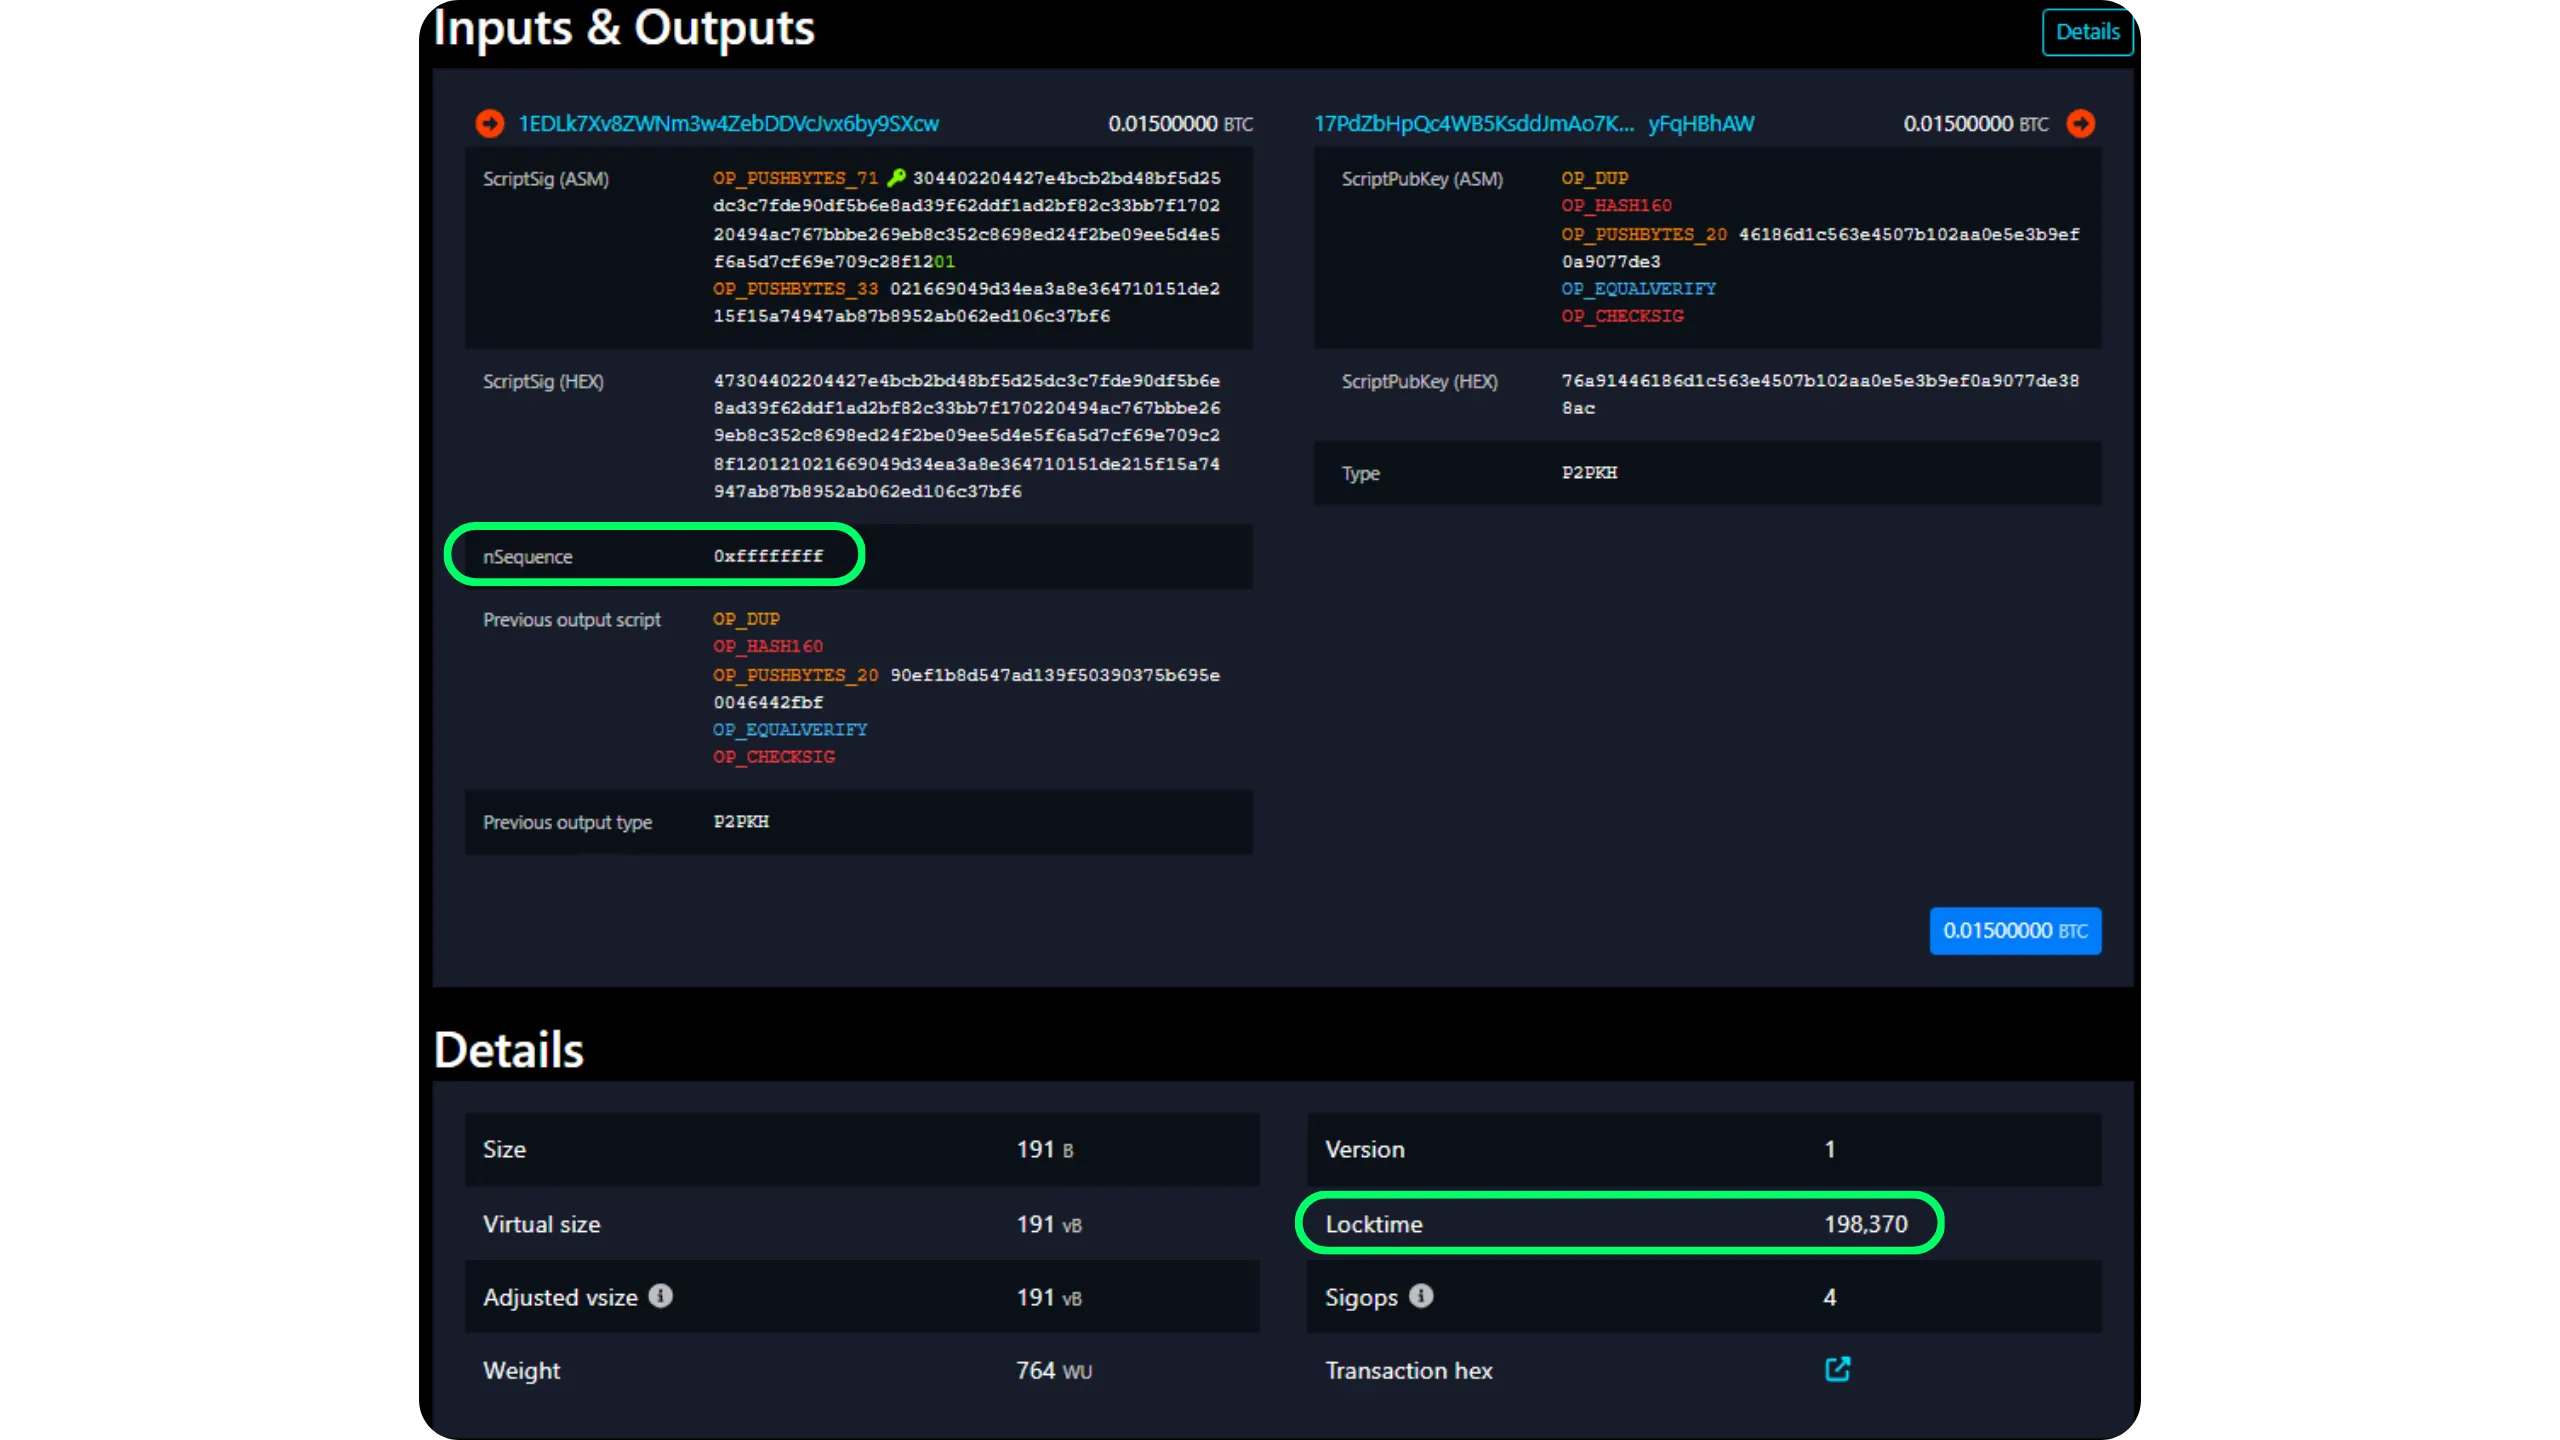Click the orange arrow icon beside the input address
The width and height of the screenshot is (2560, 1440).
click(x=489, y=123)
